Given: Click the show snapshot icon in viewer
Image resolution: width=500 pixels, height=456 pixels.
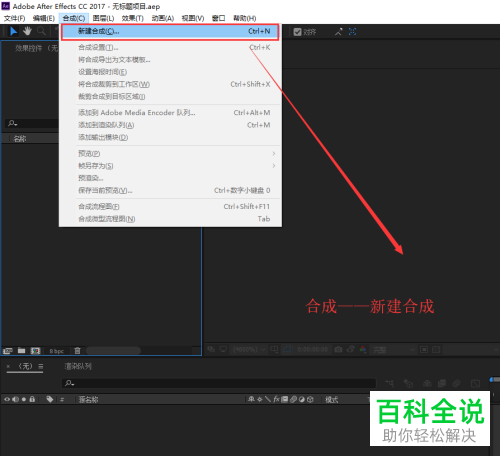Looking at the screenshot, I should (351, 349).
